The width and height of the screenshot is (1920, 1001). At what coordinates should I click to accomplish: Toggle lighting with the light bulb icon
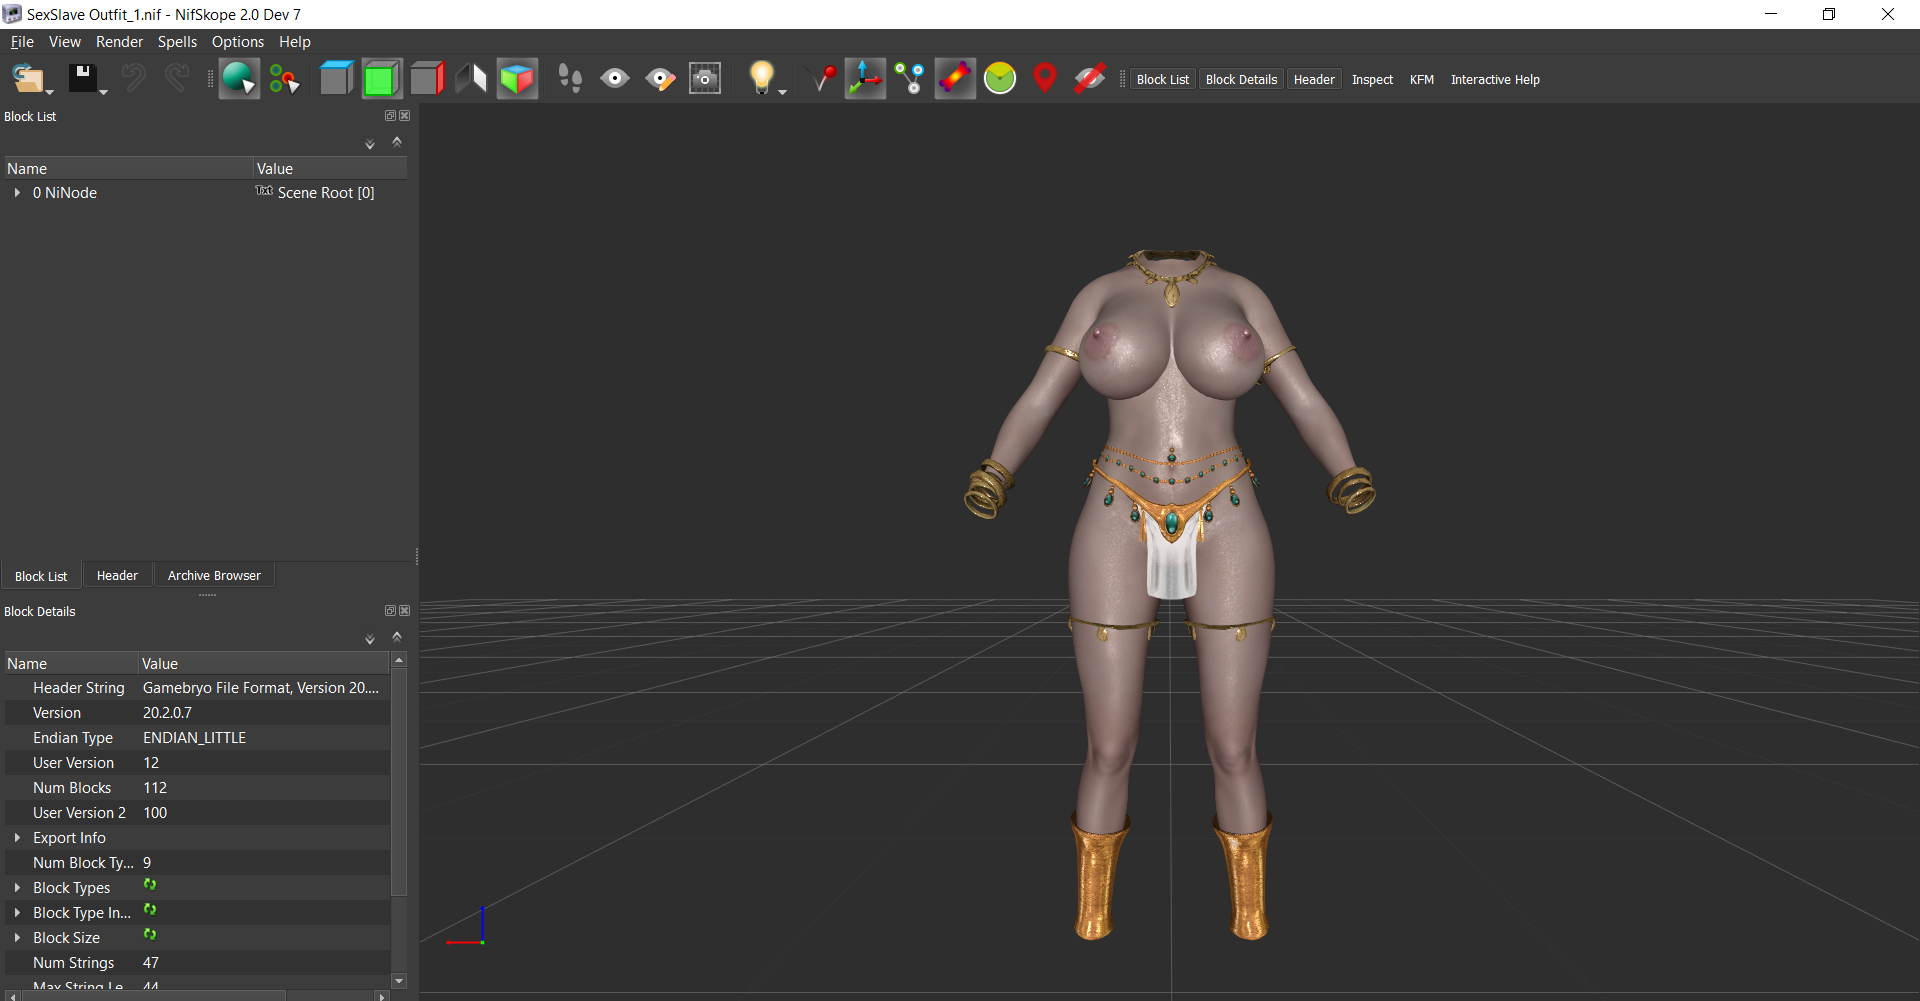coord(761,77)
